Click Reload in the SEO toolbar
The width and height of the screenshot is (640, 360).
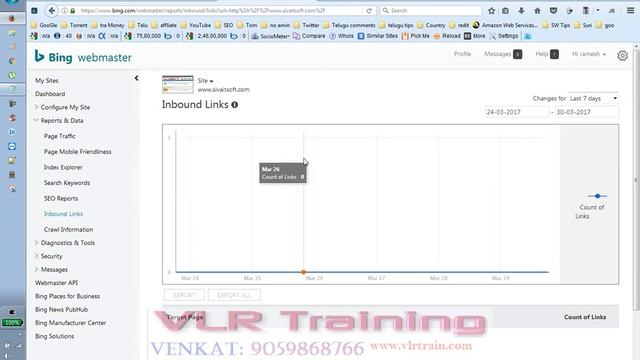click(x=447, y=36)
